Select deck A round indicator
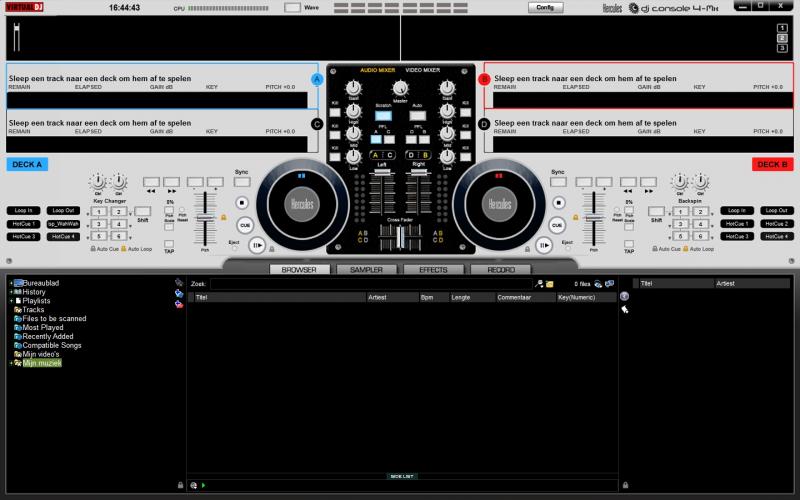This screenshot has width=800, height=500. point(317,79)
